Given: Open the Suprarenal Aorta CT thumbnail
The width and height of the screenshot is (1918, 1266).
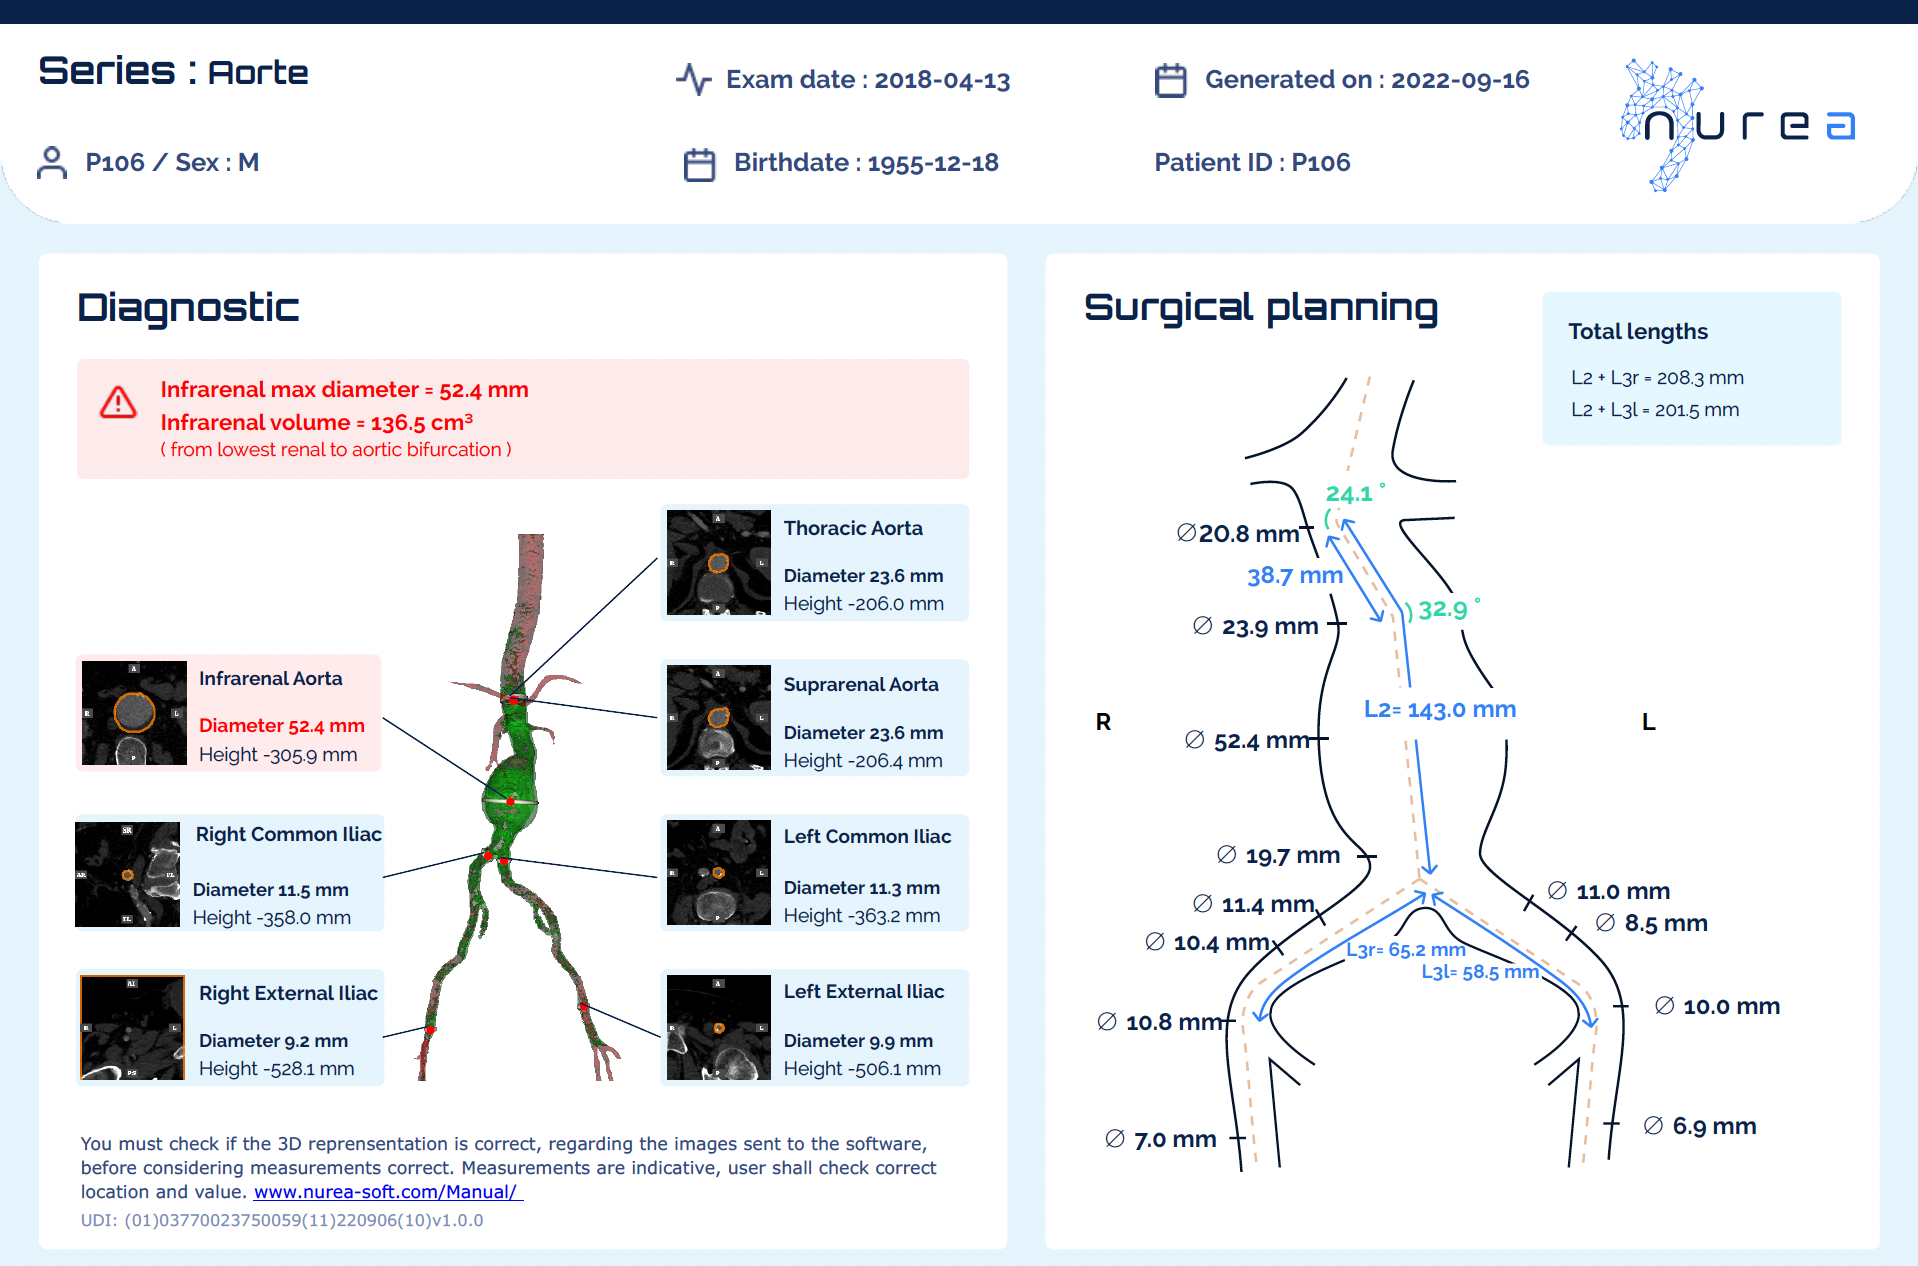Looking at the screenshot, I should click(718, 717).
